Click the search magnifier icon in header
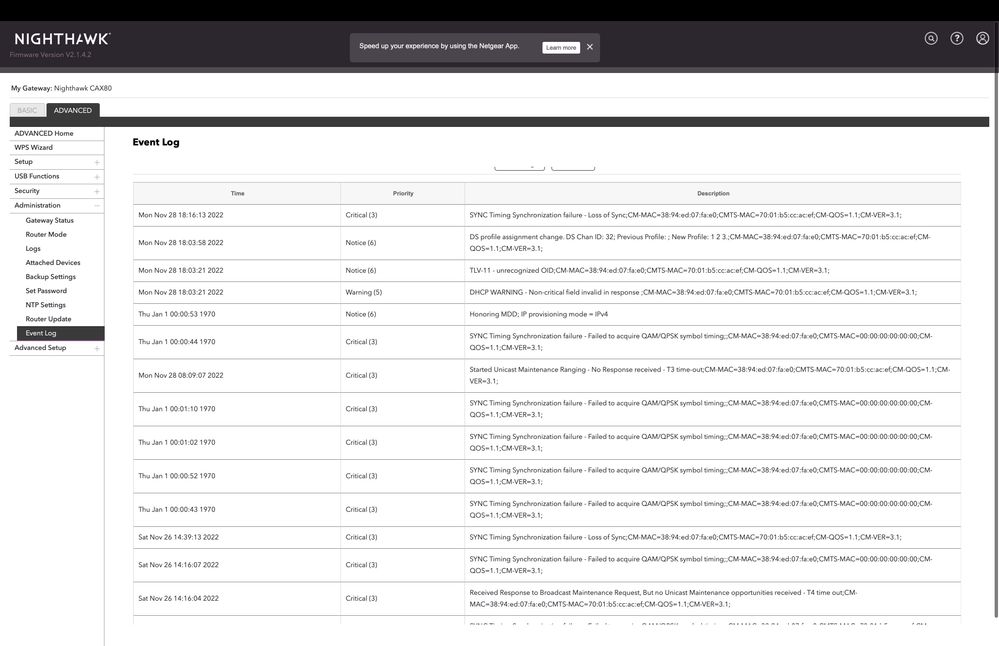The height and width of the screenshot is (646, 999). [931, 38]
